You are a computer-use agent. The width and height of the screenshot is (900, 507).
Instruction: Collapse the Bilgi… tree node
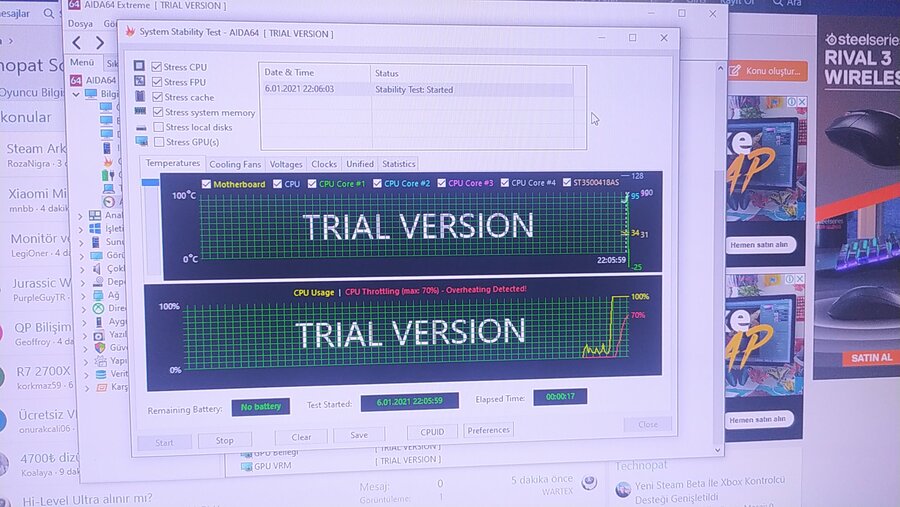[x=76, y=94]
